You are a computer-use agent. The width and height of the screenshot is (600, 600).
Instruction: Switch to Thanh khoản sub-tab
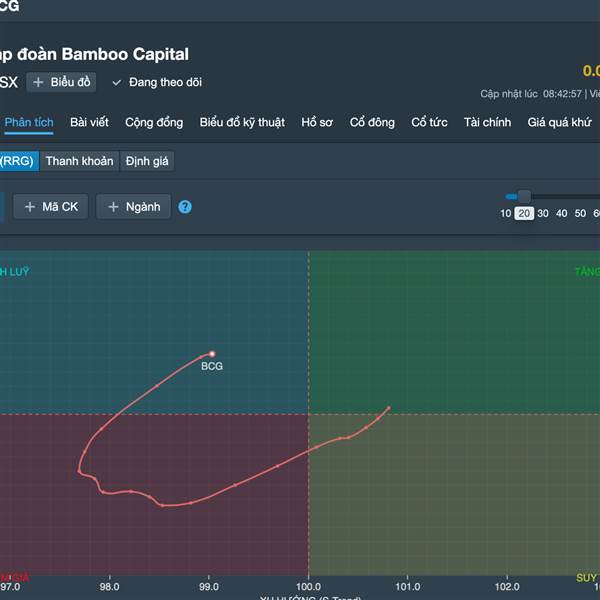tap(79, 161)
